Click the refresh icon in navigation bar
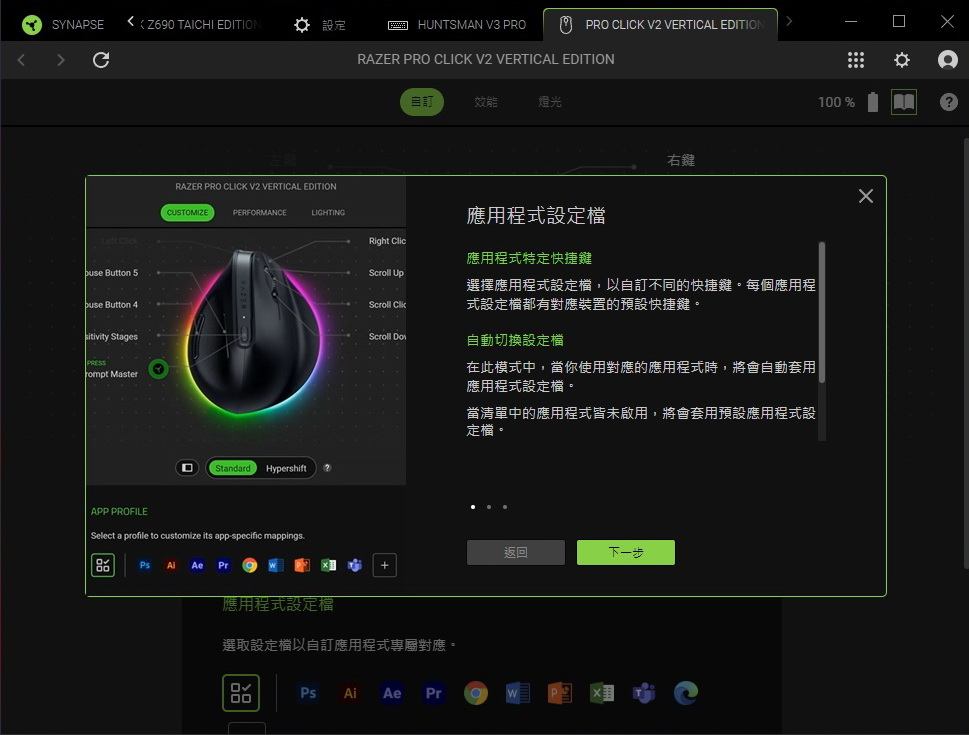Viewport: 969px width, 735px height. 101,60
